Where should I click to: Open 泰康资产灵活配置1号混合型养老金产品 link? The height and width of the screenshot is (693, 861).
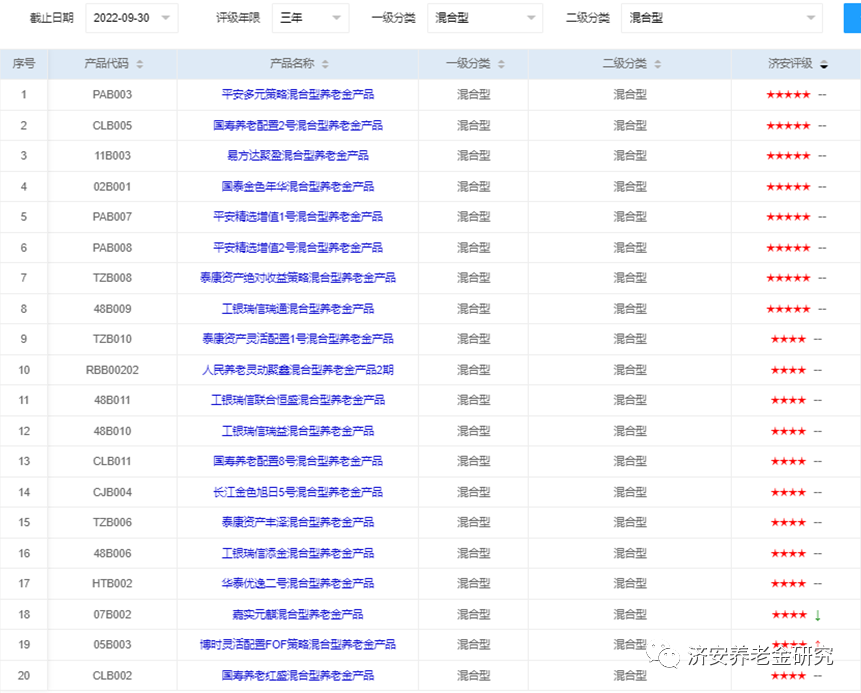298,338
